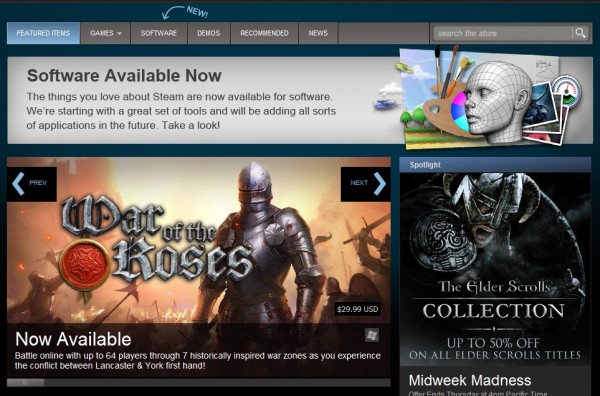The width and height of the screenshot is (600, 396).
Task: View the News tab
Action: point(318,33)
